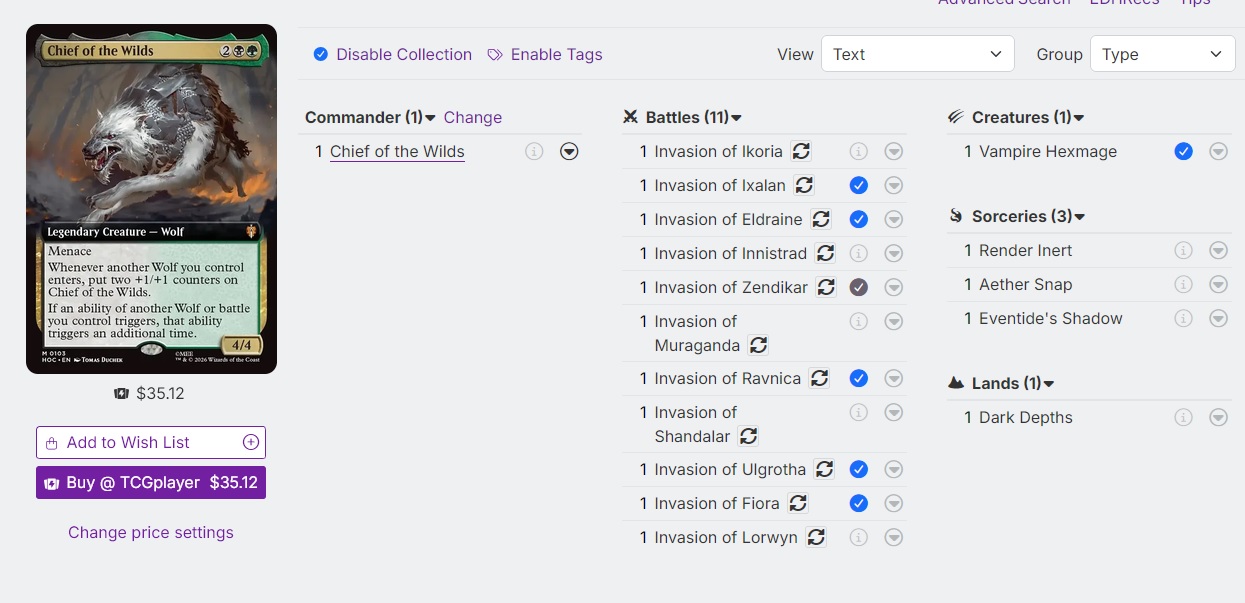Click the info icon for Invasion of Innistrad
The image size is (1245, 603).
click(x=858, y=253)
